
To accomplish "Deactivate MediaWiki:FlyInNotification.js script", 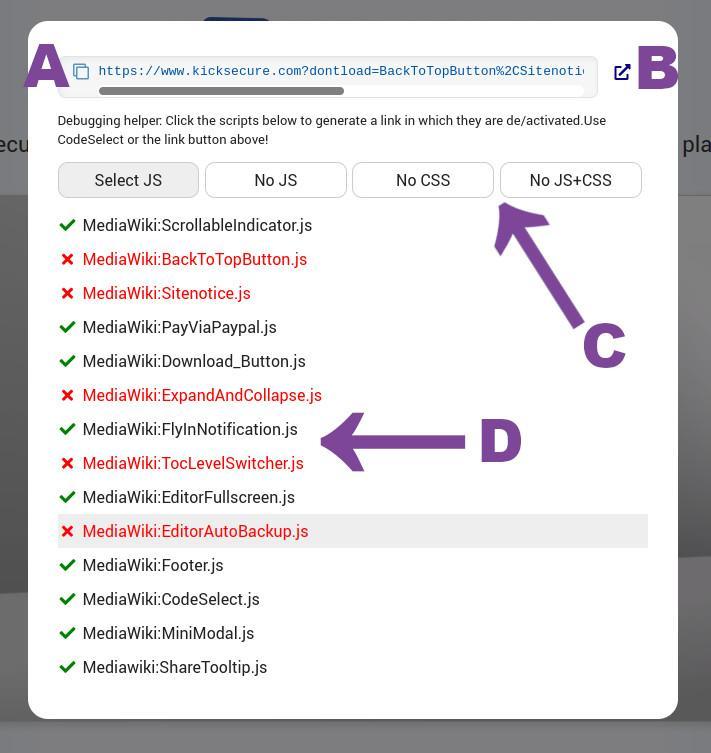I will [x=190, y=430].
